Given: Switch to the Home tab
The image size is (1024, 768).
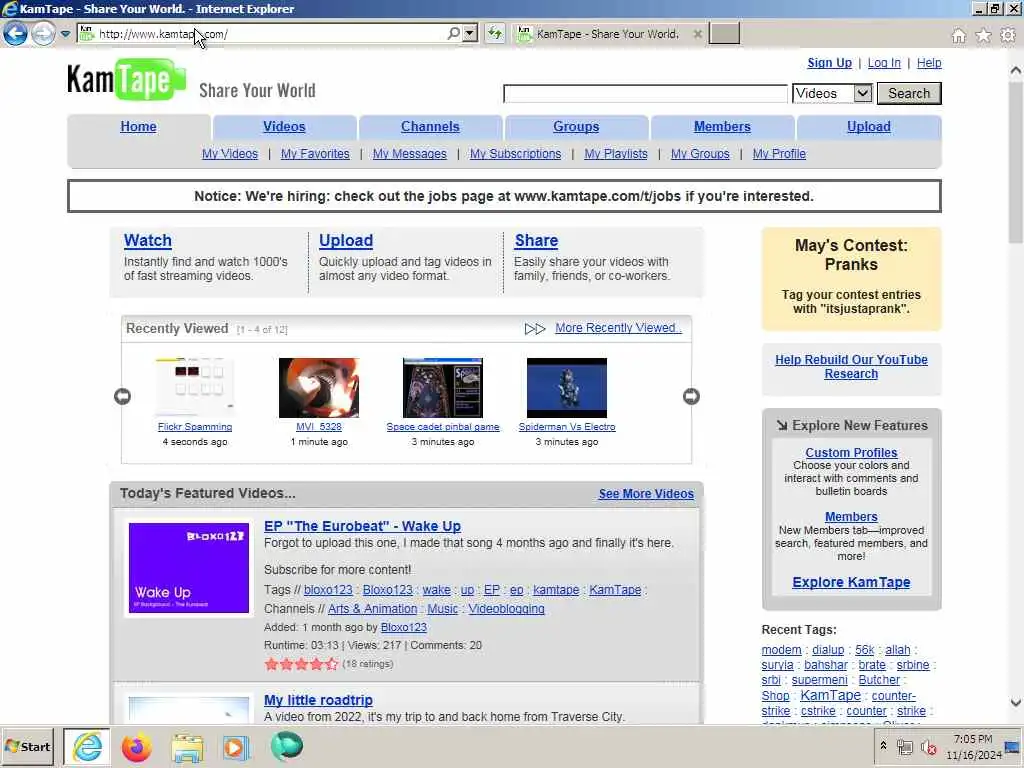Looking at the screenshot, I should coord(138,127).
